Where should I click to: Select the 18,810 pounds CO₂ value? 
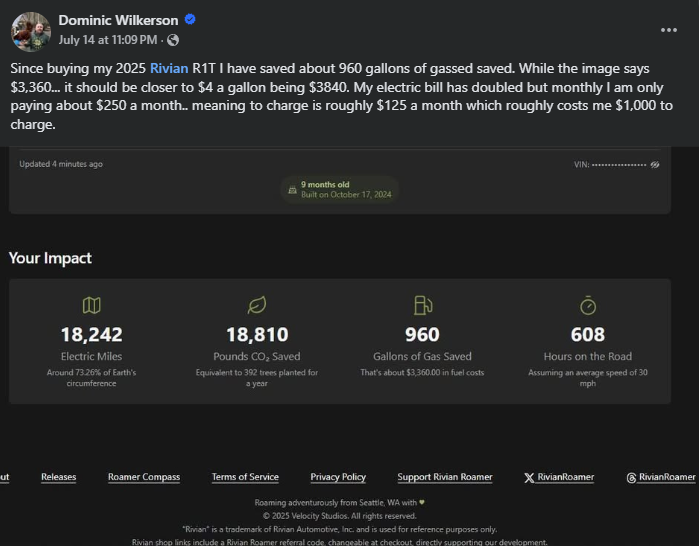point(257,335)
